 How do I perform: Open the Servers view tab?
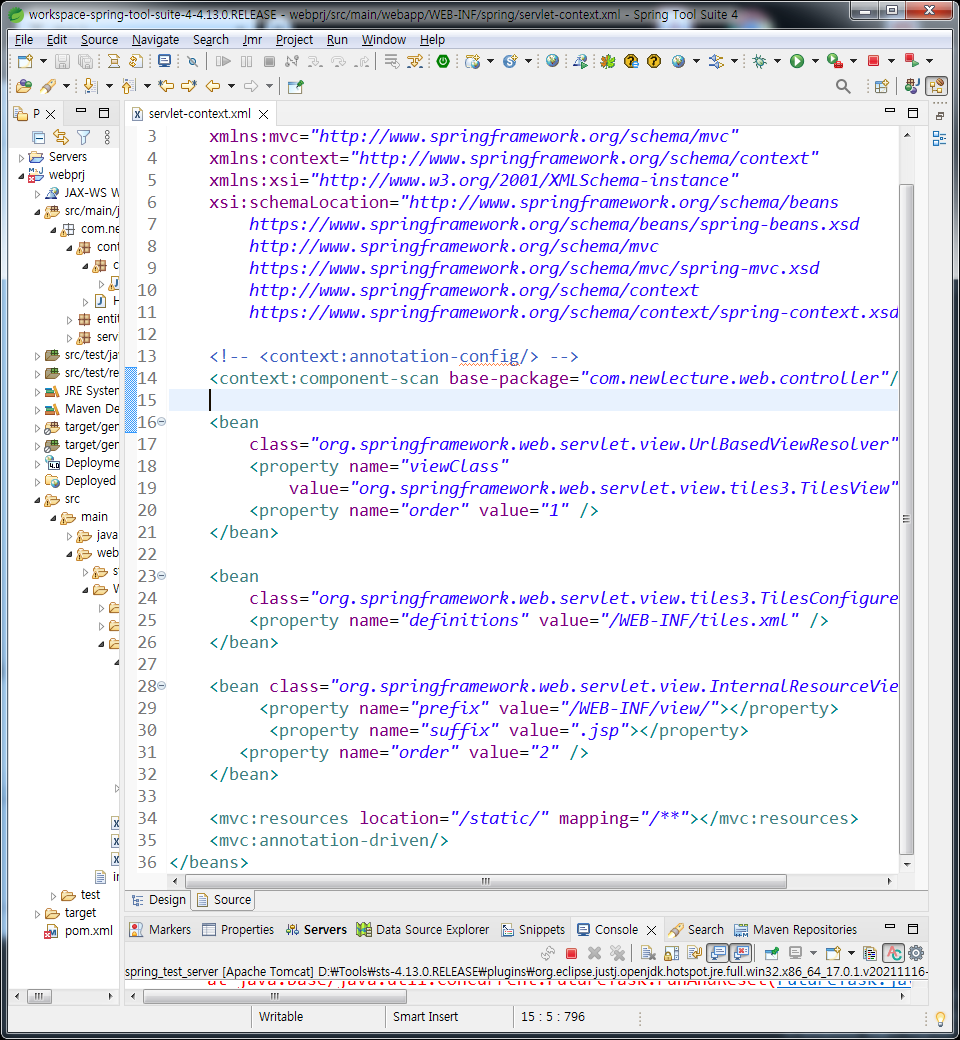coord(316,930)
